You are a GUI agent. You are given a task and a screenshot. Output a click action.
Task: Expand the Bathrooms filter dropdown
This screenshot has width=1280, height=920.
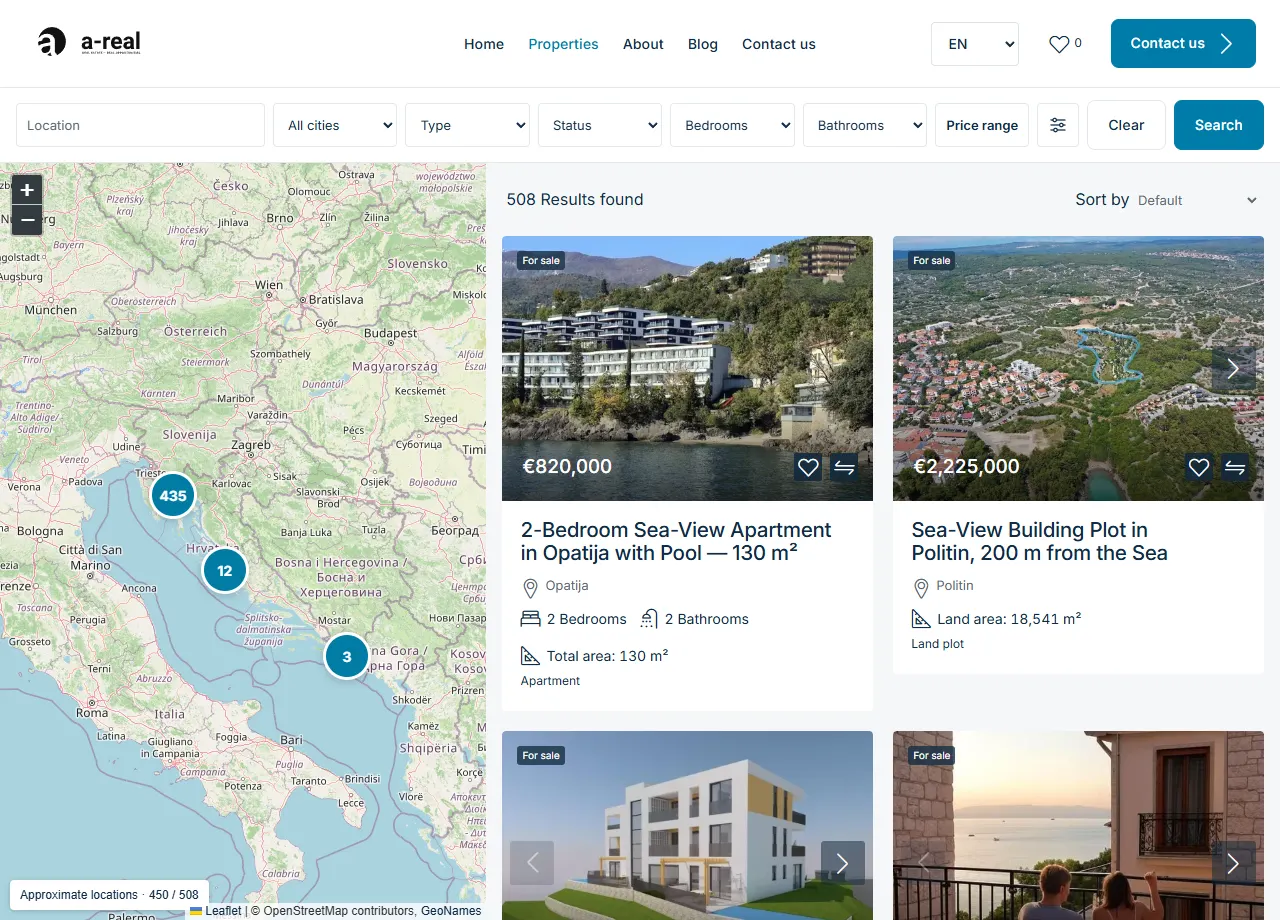865,125
